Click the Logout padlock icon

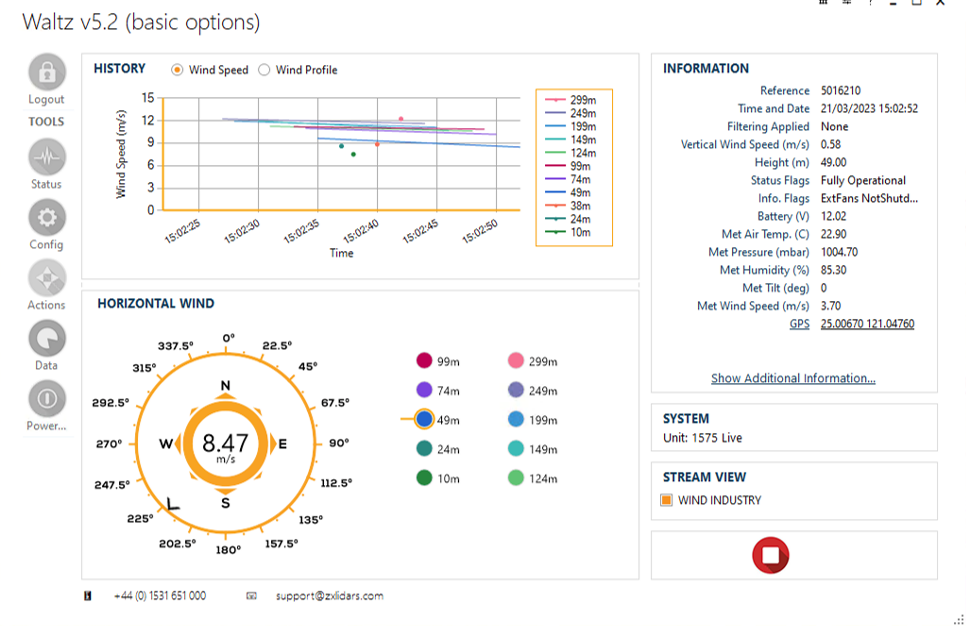pyautogui.click(x=46, y=72)
